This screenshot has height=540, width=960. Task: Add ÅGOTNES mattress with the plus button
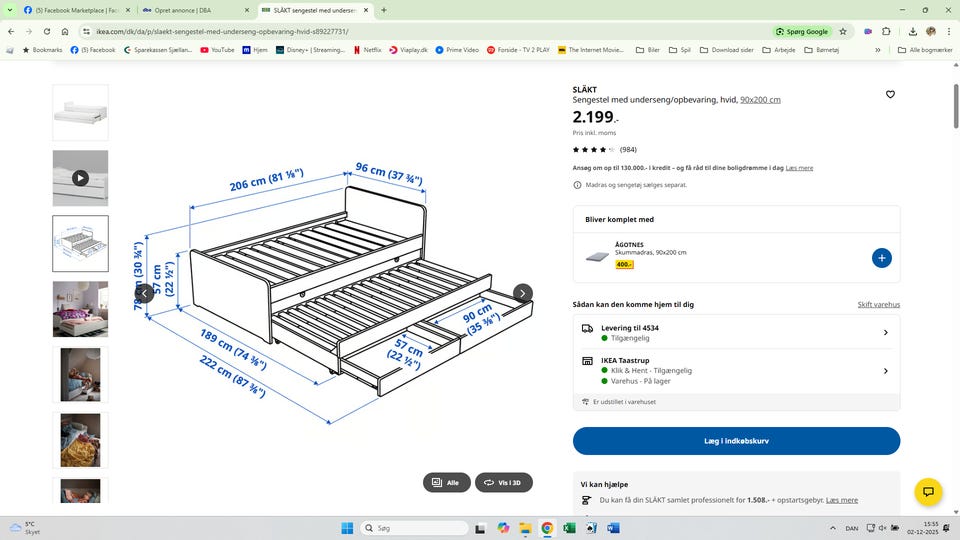point(882,258)
